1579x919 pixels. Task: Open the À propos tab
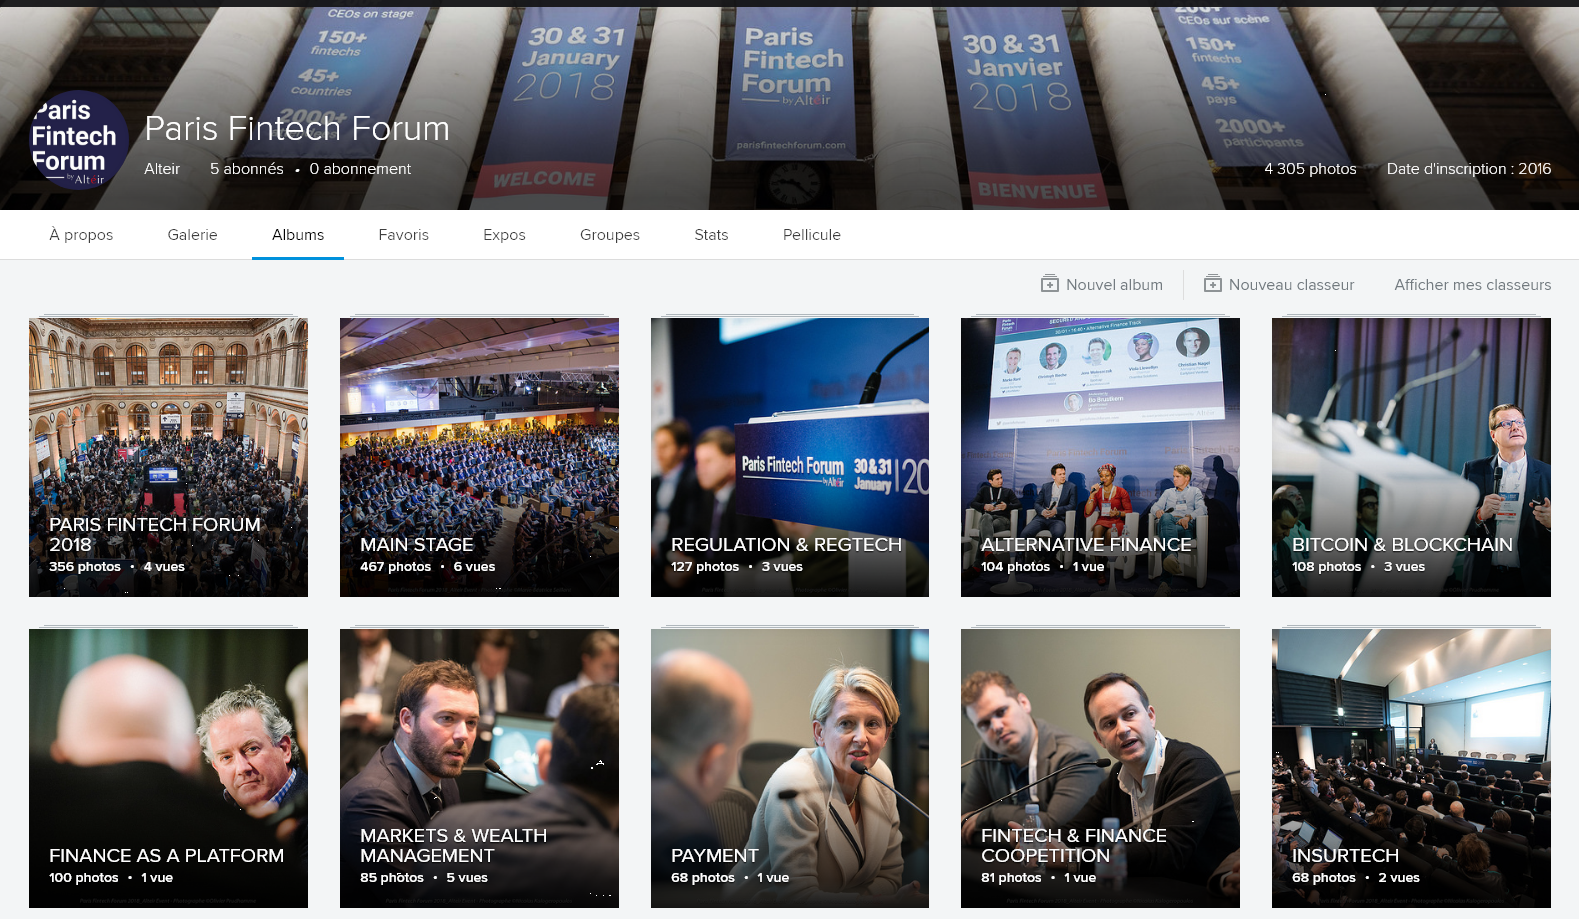click(81, 235)
